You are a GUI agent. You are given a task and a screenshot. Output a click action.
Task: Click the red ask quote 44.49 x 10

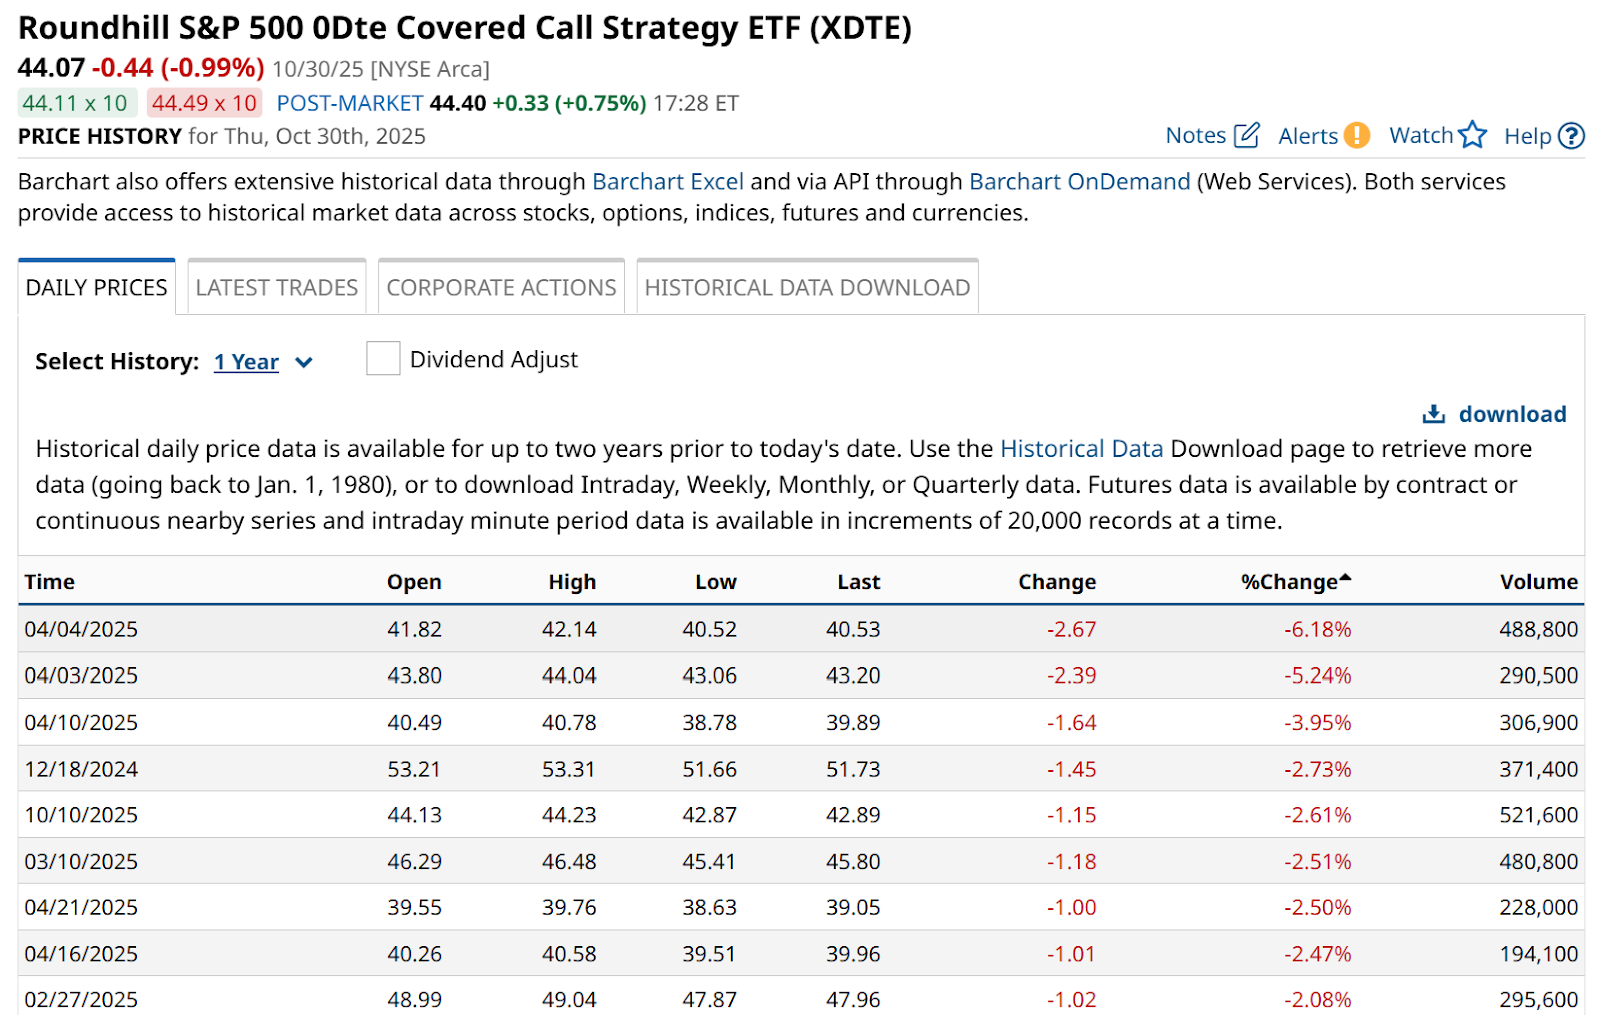(x=204, y=103)
